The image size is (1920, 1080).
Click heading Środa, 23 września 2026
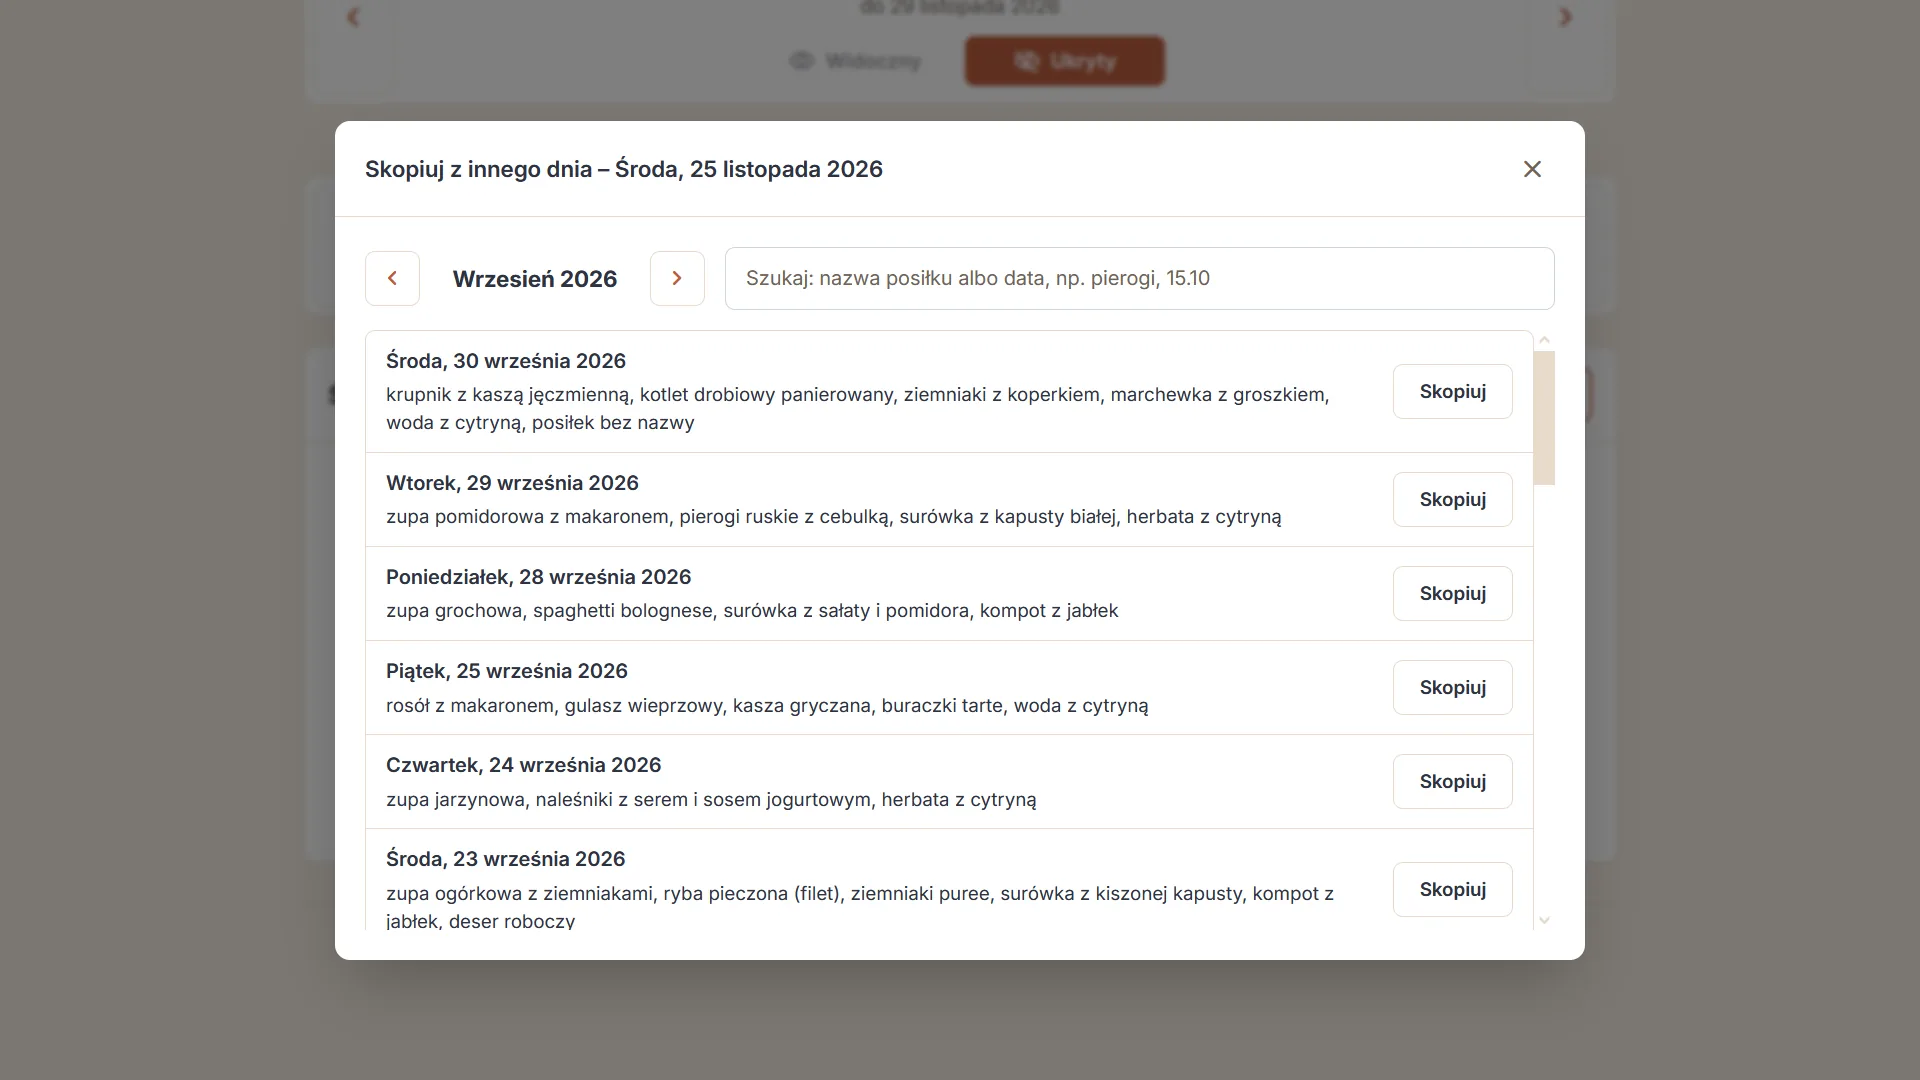click(x=505, y=859)
